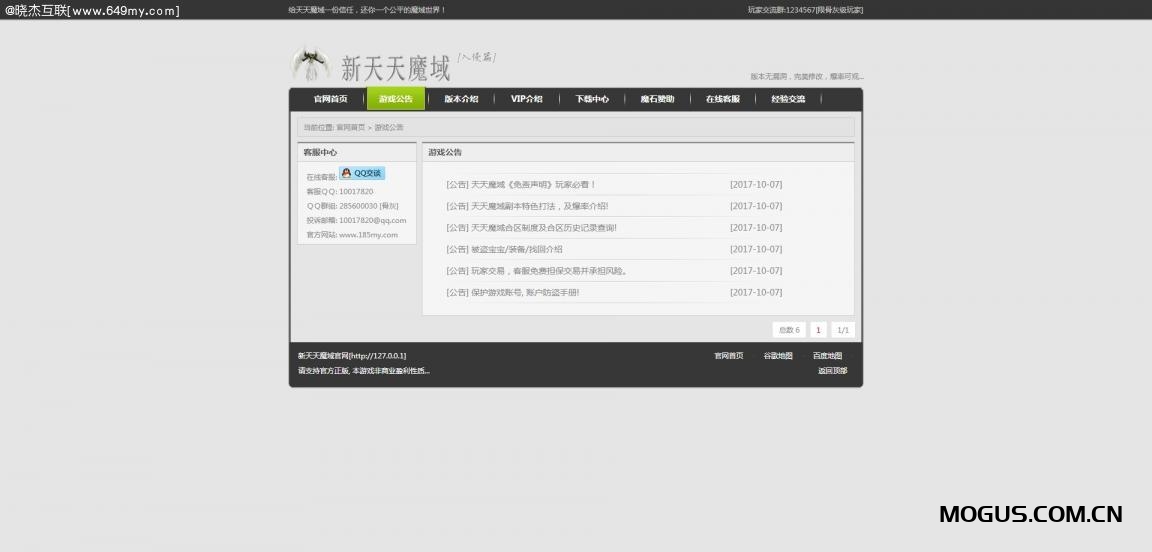1152x552 pixels.
Task: Click 返回顶部 in the footer
Action: pyautogui.click(x=832, y=371)
